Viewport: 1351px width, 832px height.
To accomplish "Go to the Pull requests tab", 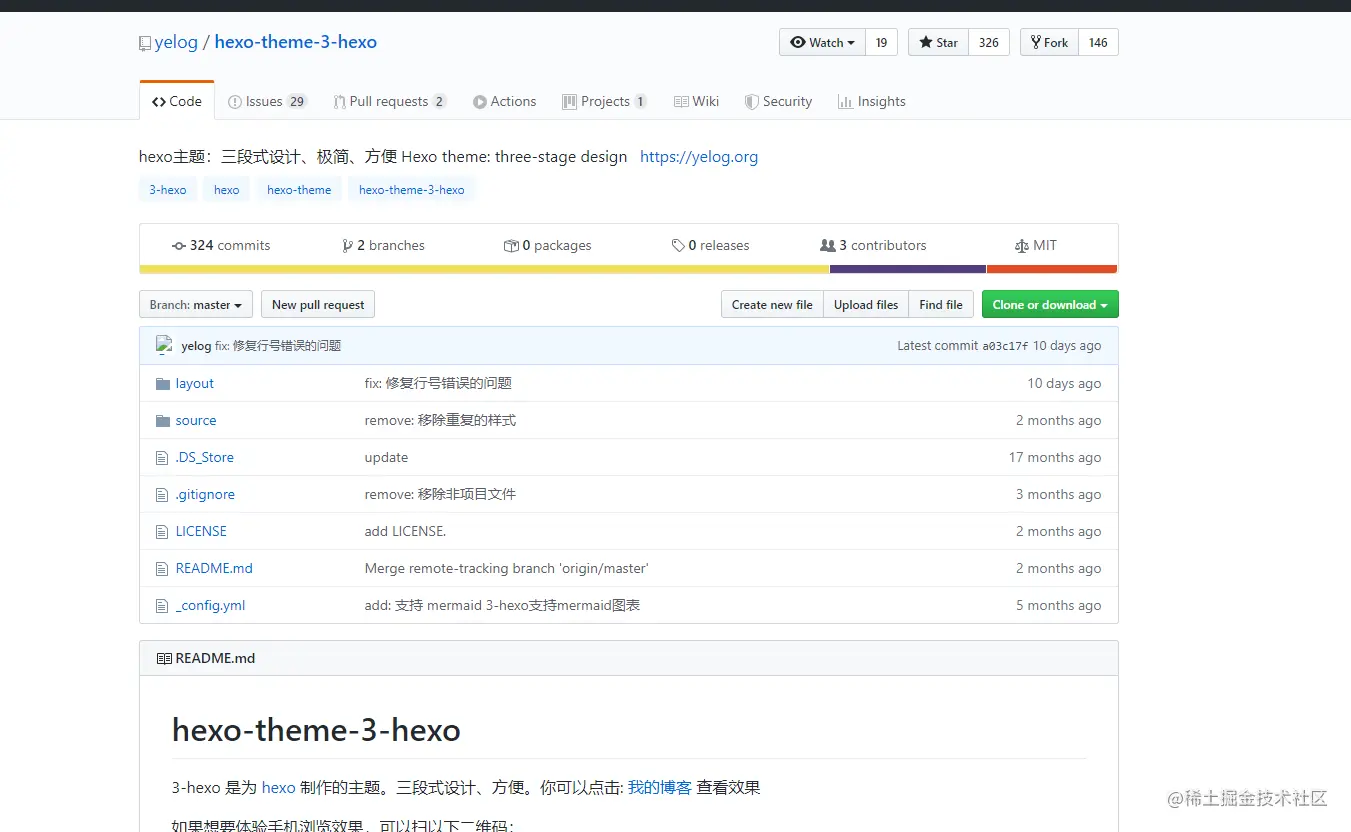I will click(390, 101).
